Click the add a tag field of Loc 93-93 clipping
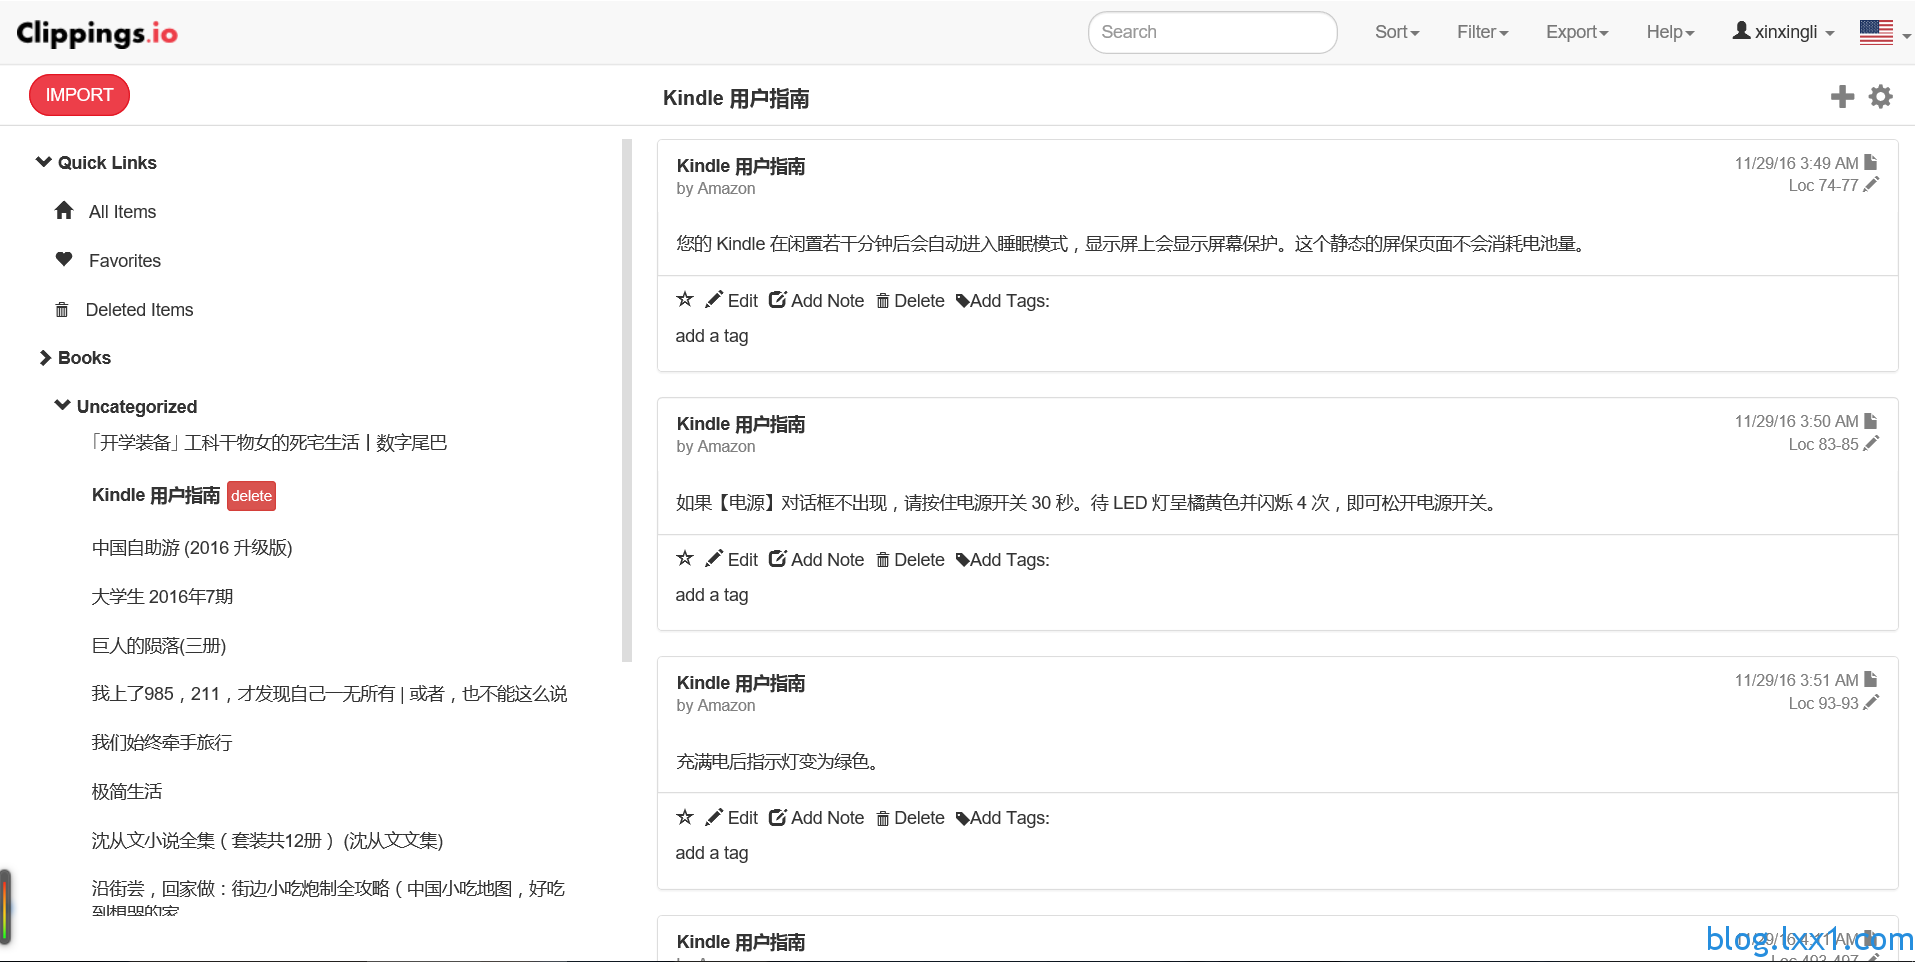 [712, 853]
